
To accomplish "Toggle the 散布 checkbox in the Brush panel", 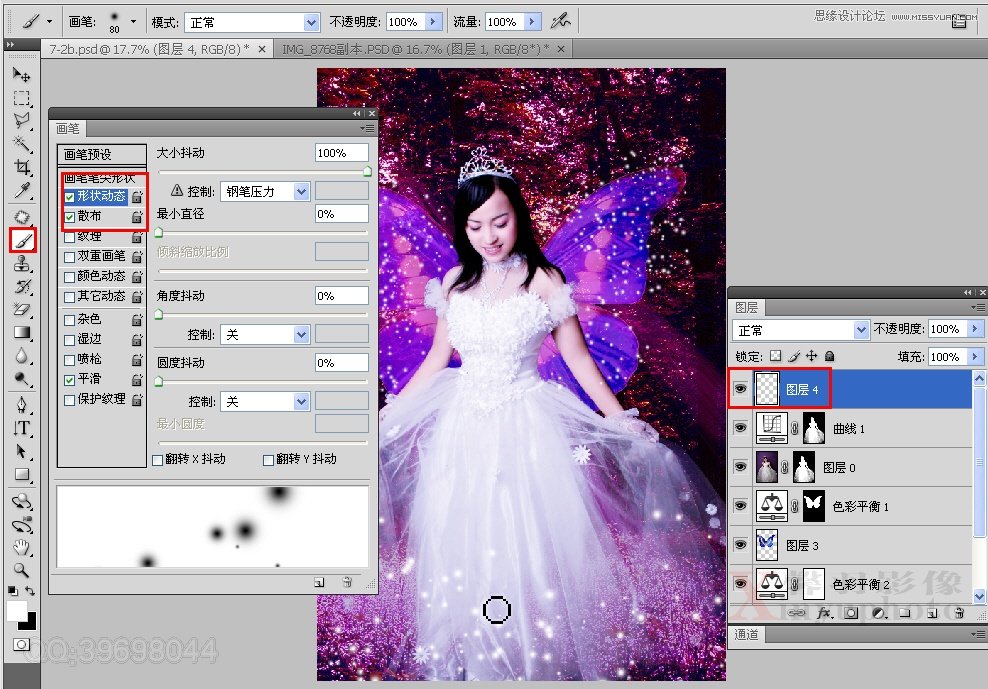I will (70, 215).
